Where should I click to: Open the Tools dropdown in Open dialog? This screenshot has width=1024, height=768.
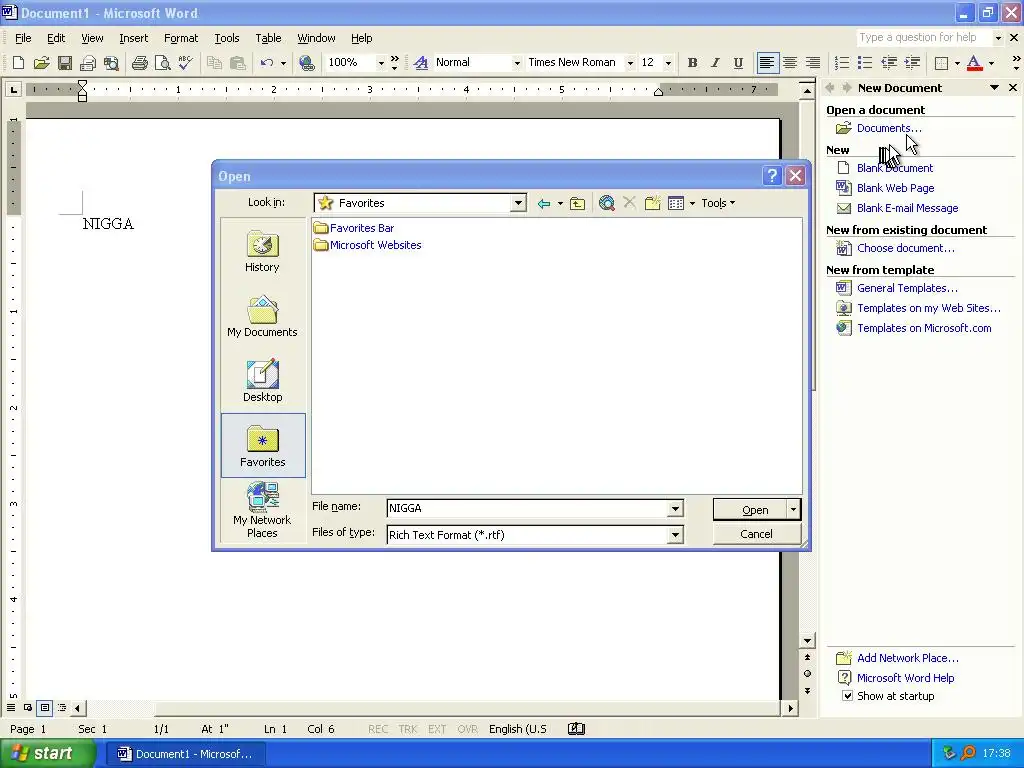[x=718, y=204]
